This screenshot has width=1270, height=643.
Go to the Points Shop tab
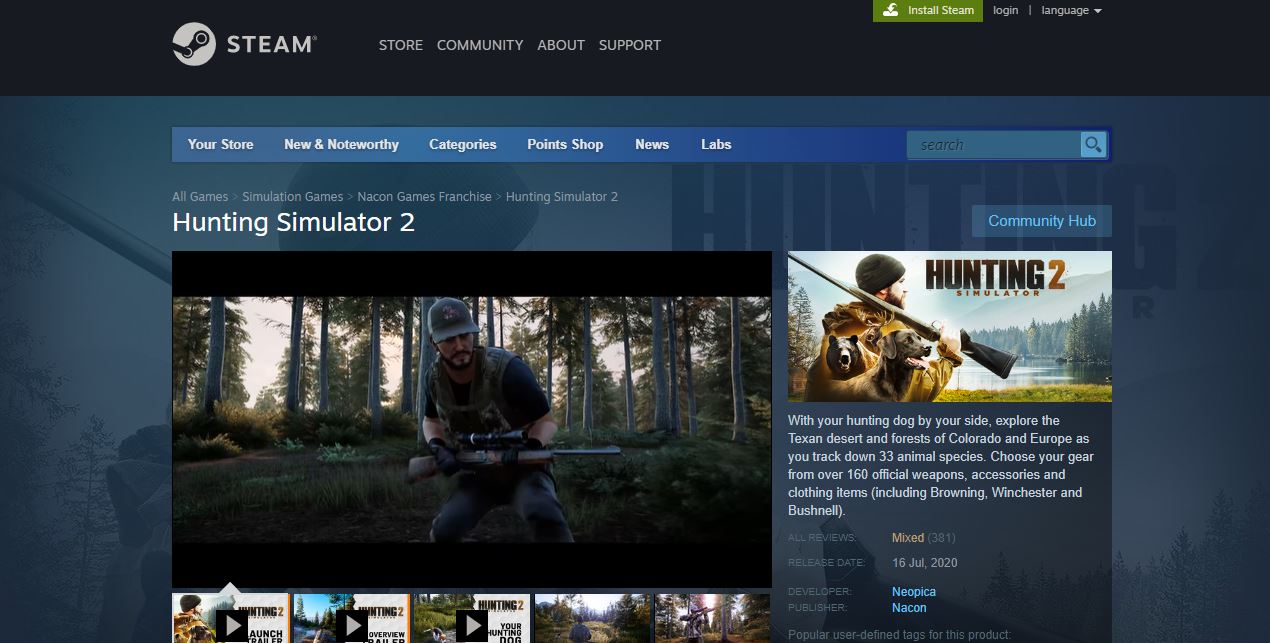coord(565,144)
